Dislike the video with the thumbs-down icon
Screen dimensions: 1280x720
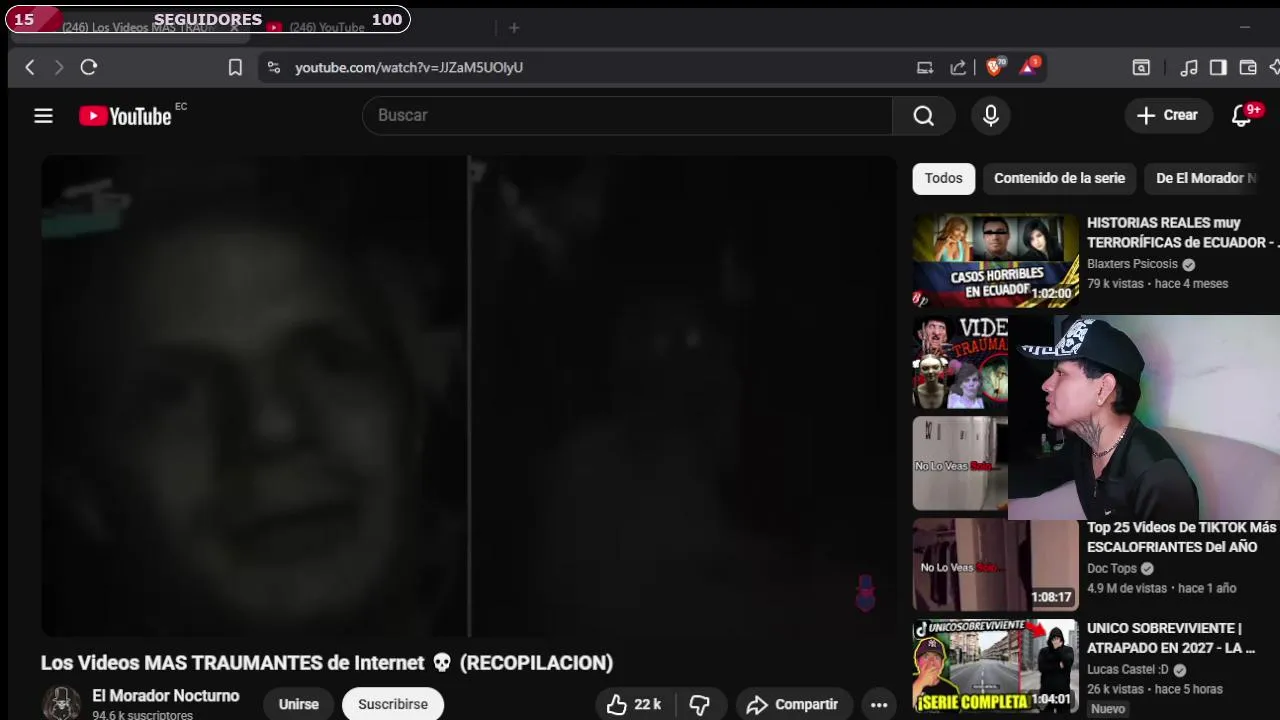(700, 704)
